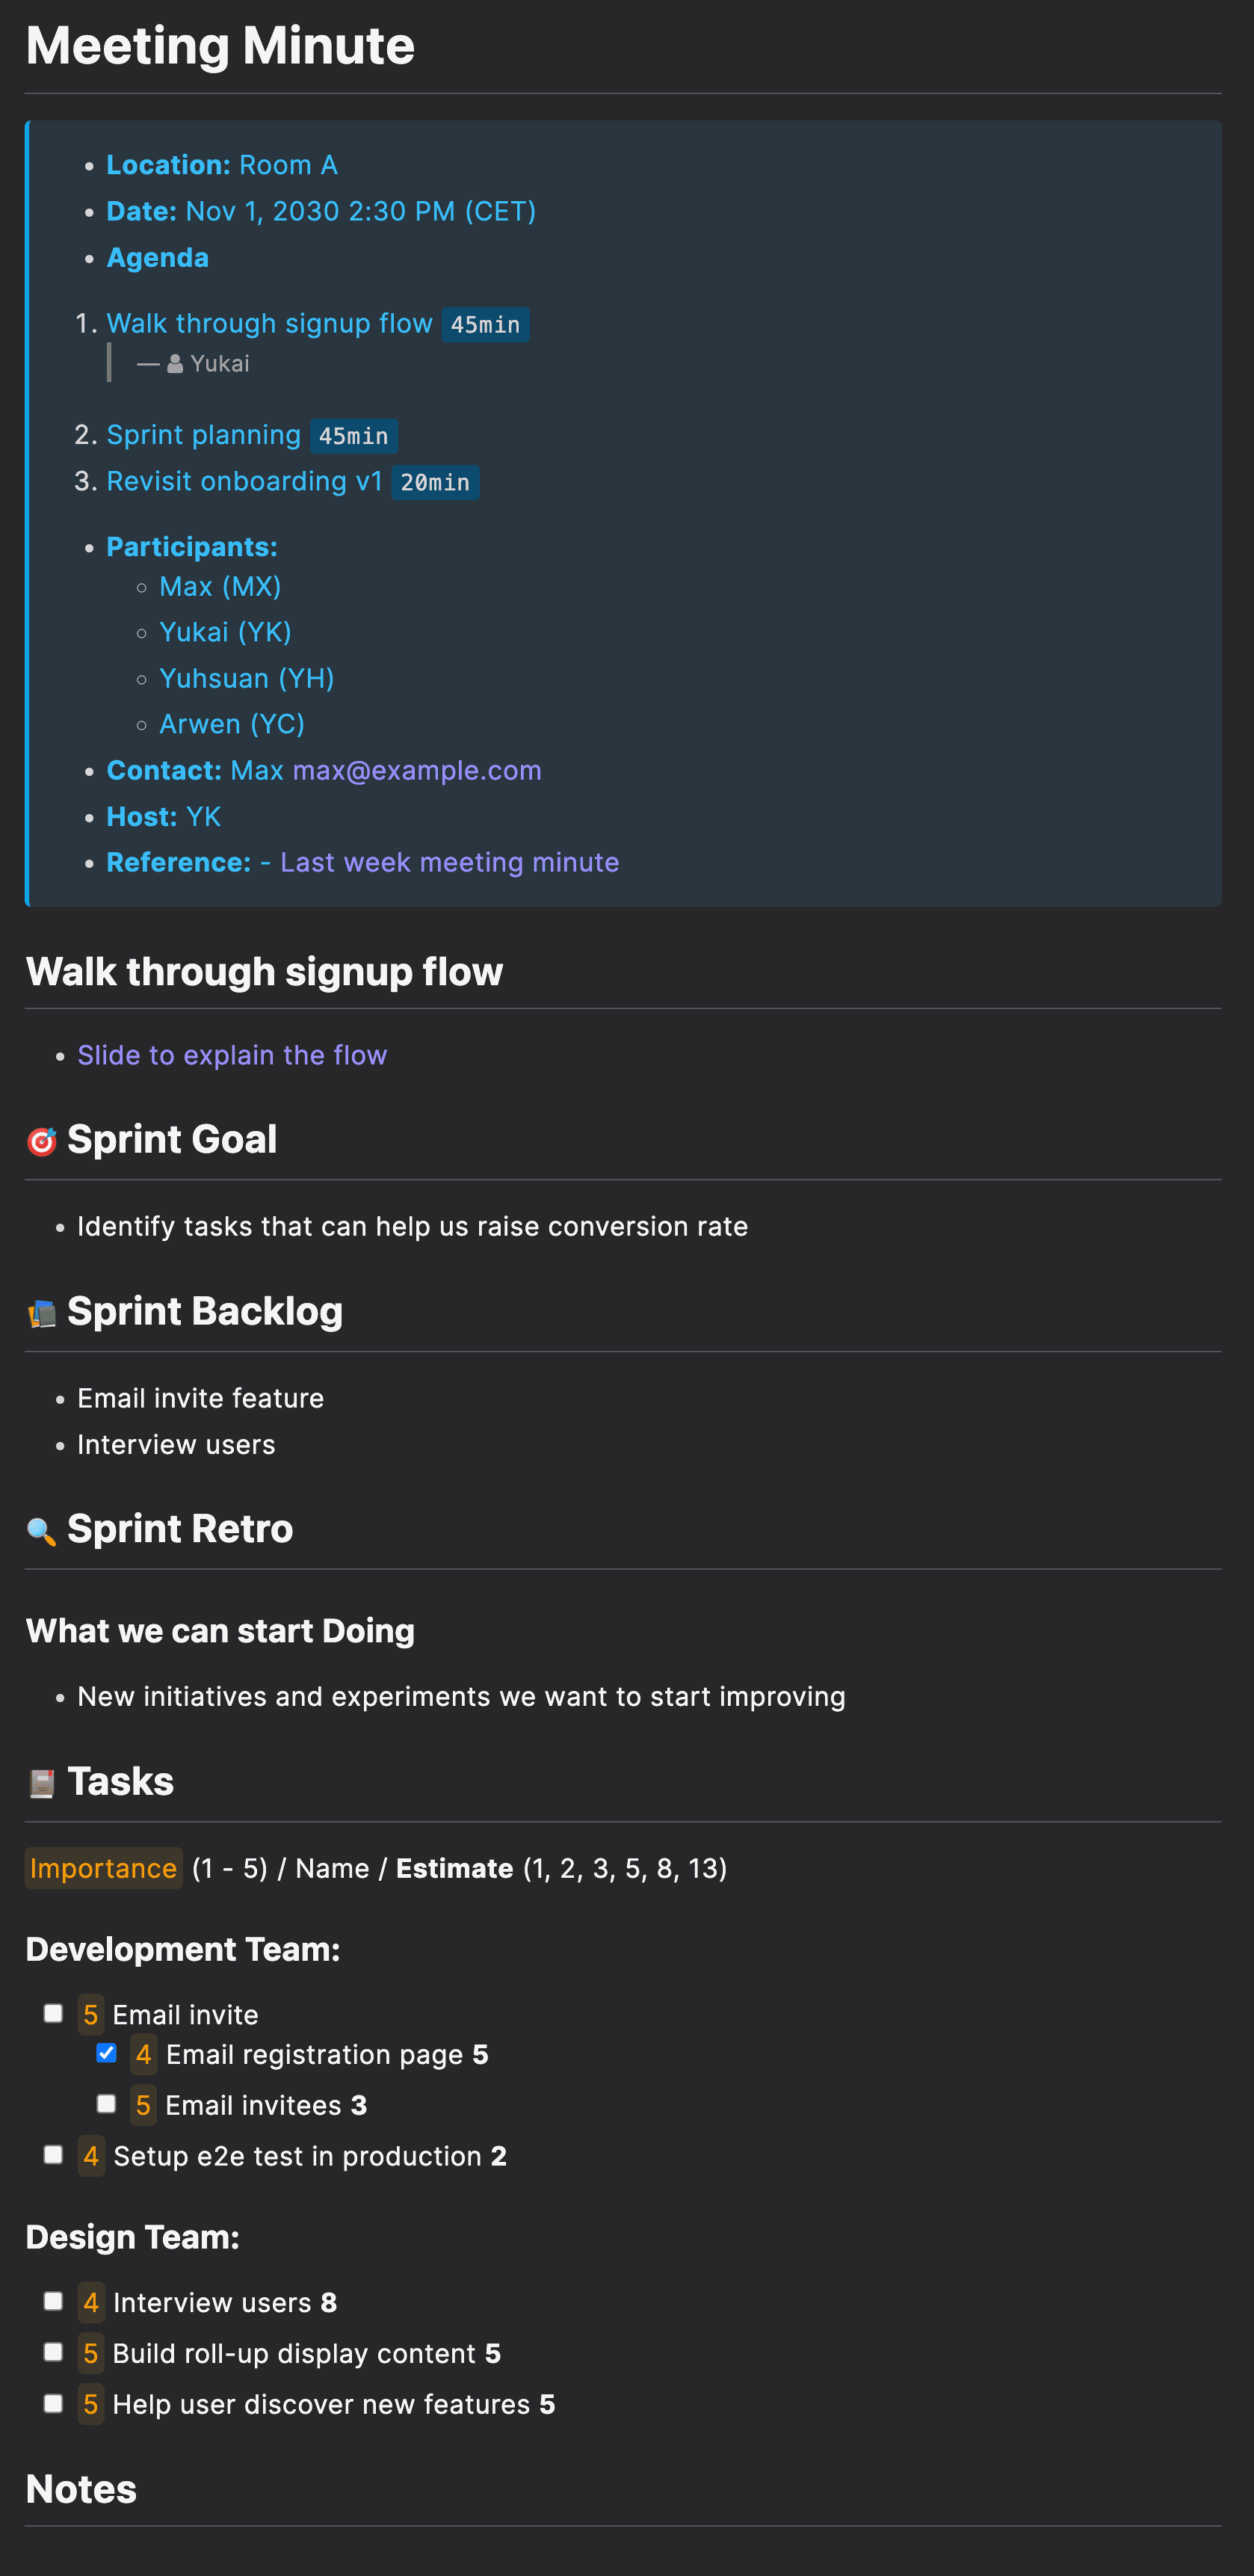Click the user icon next to Yukai
1254x2576 pixels.
click(x=175, y=364)
